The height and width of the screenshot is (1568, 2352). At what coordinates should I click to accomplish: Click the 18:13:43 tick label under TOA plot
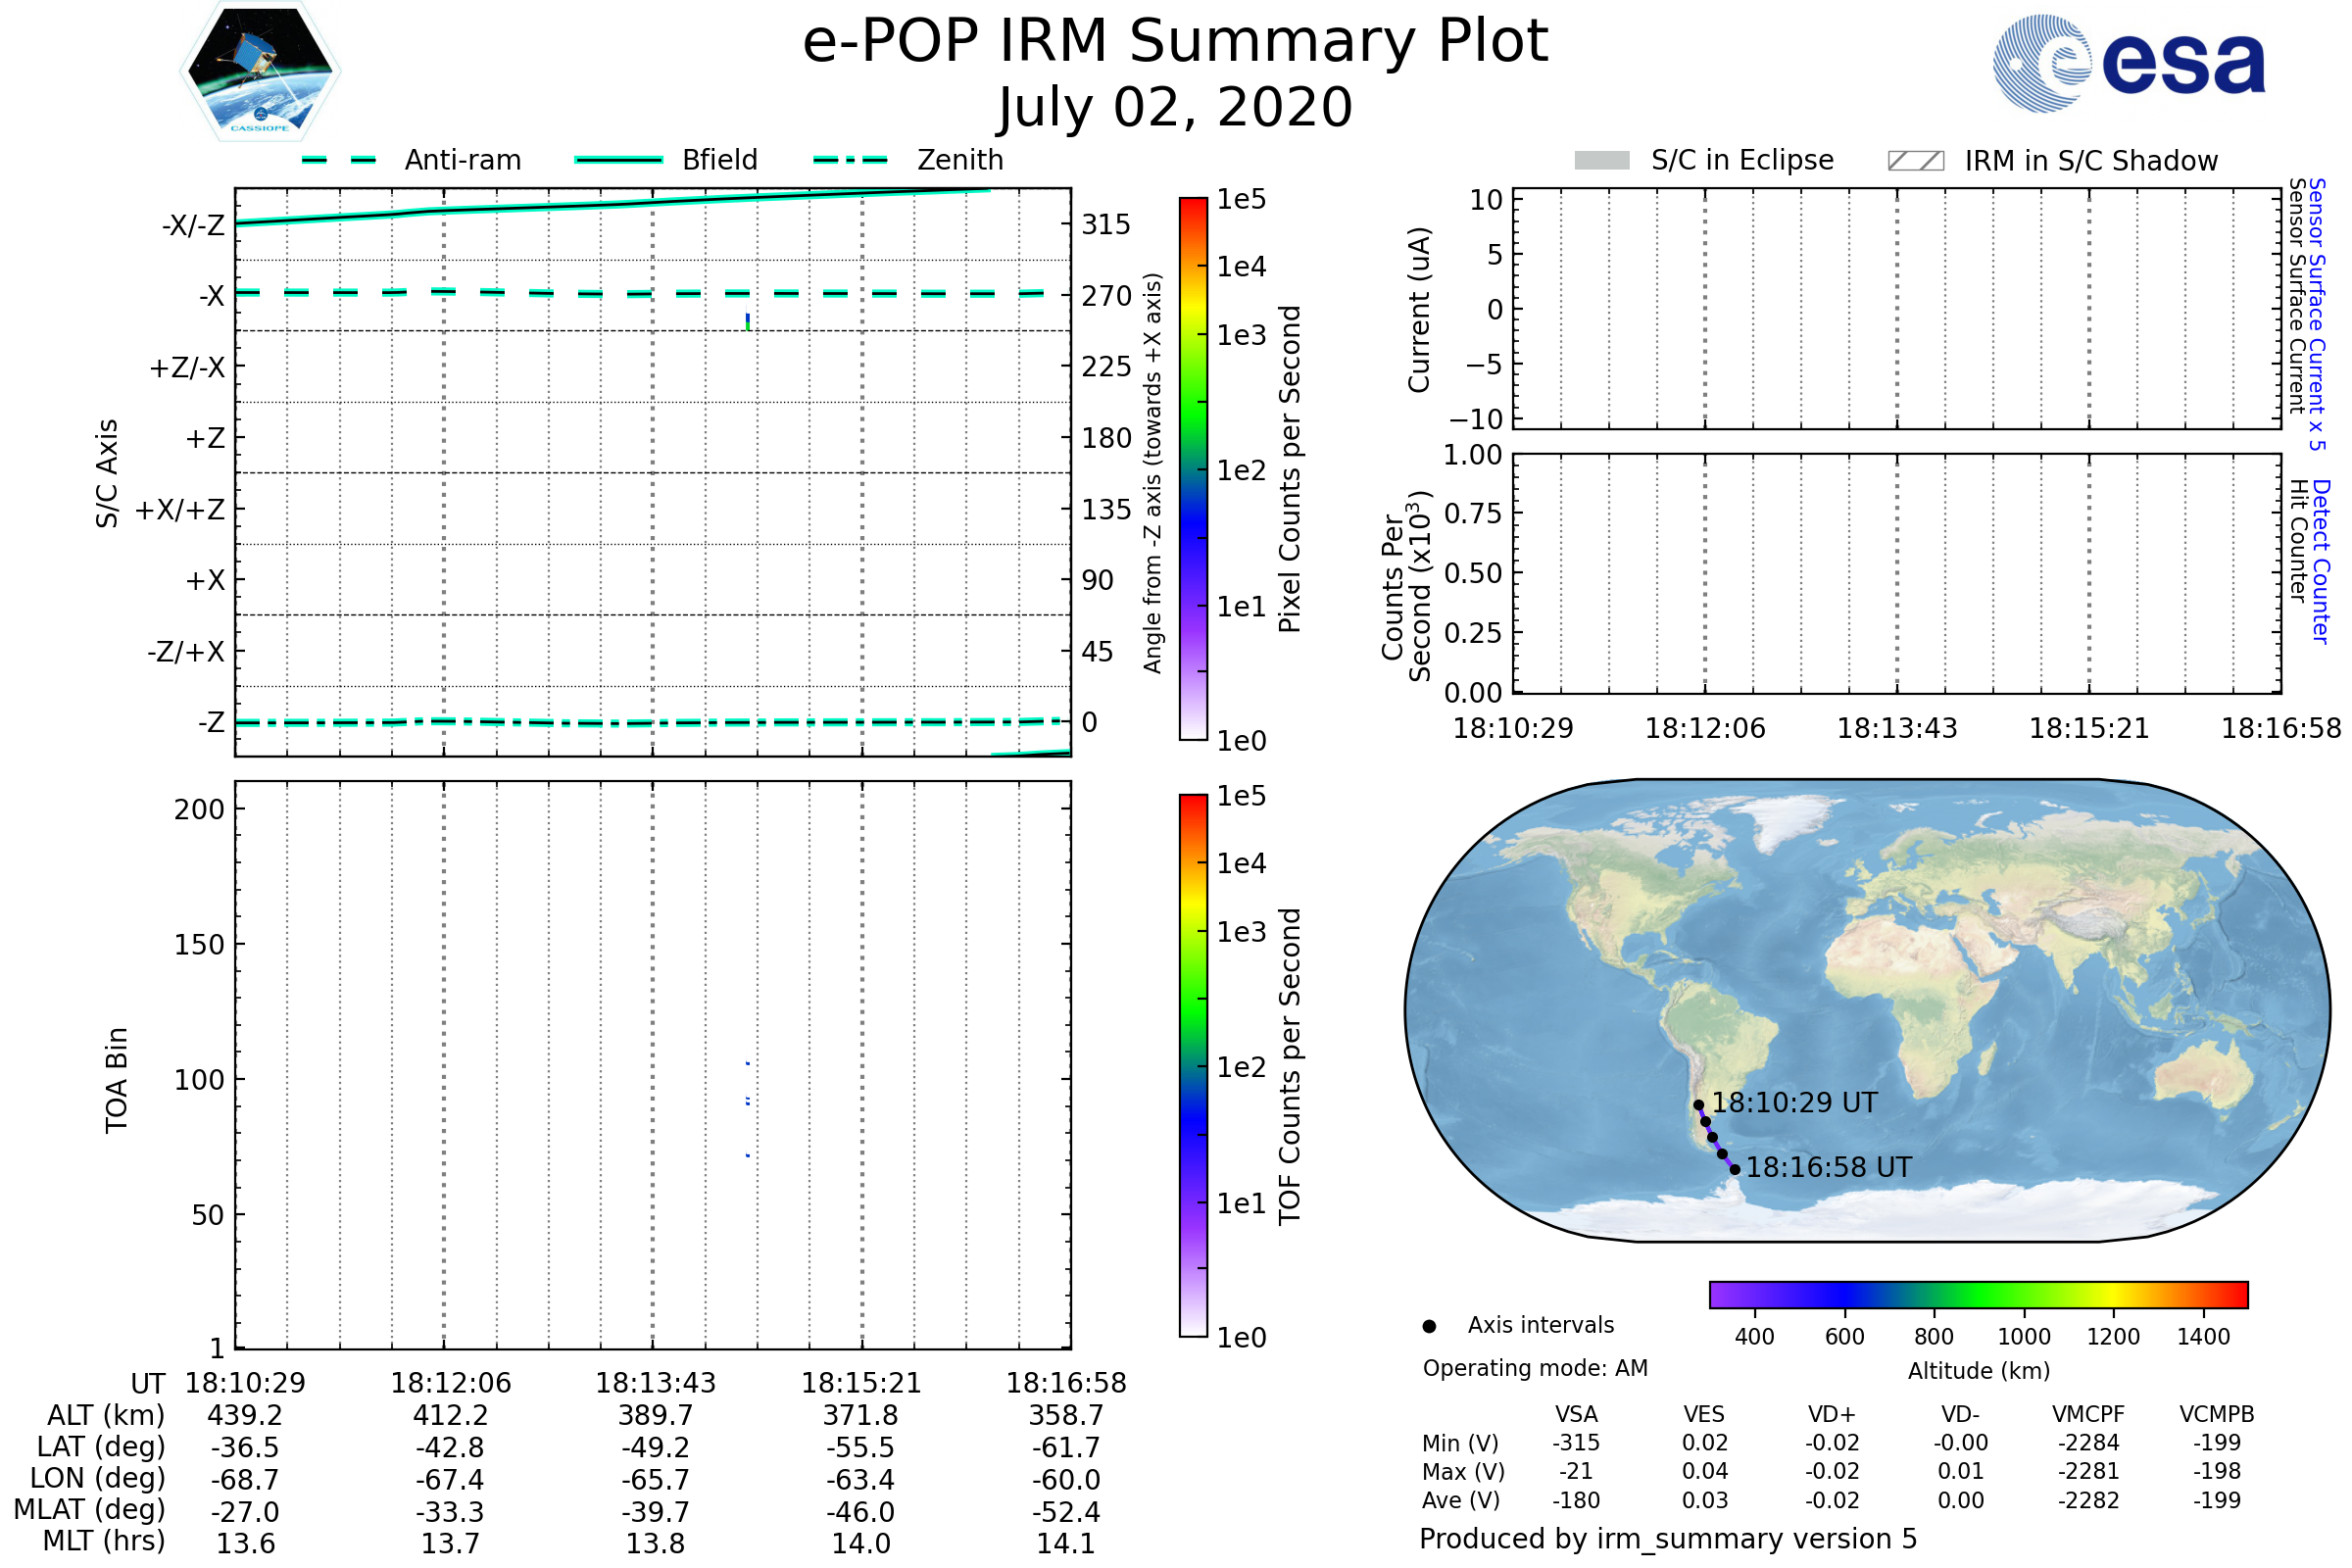[x=655, y=1383]
